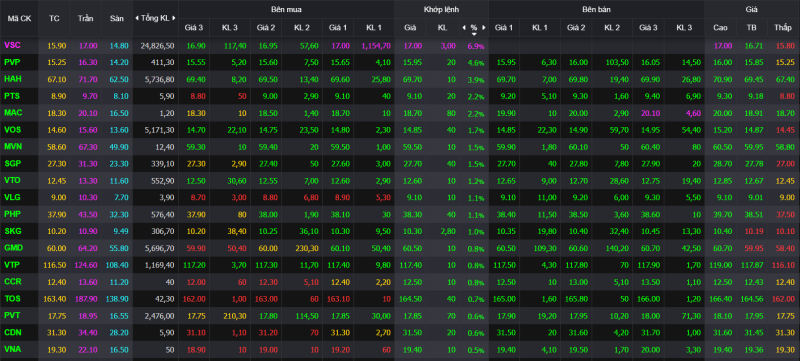Image resolution: width=800 pixels, height=361 pixels.
Task: Click the Bên mua group header
Action: tap(286, 9)
